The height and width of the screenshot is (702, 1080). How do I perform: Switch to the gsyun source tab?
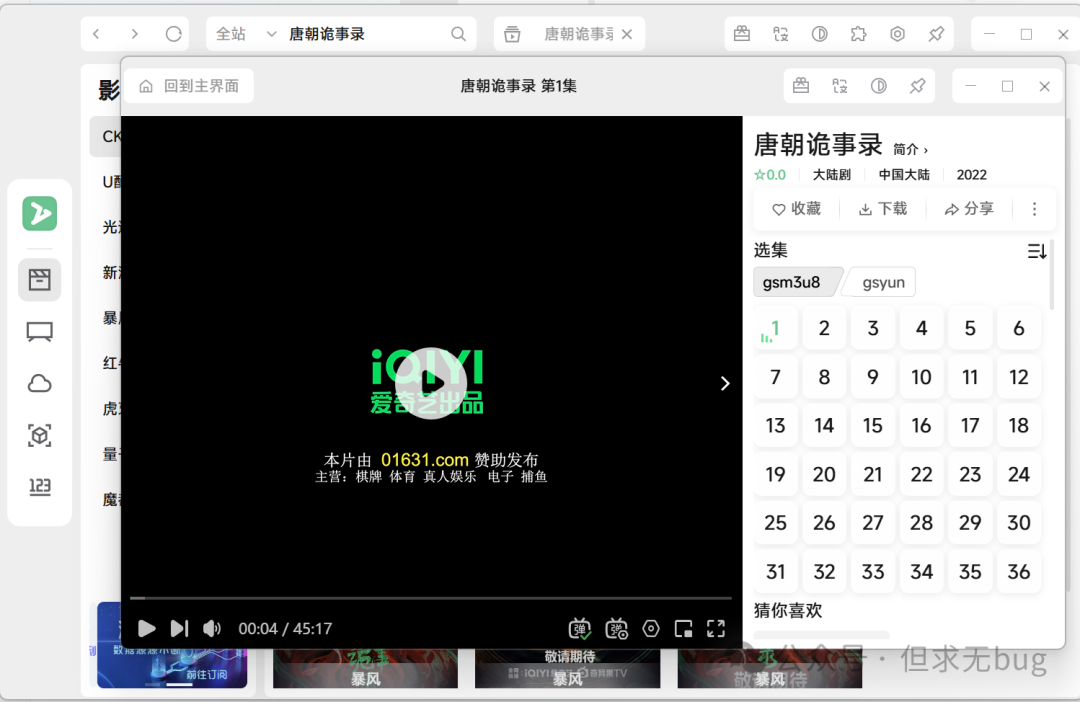pos(883,282)
